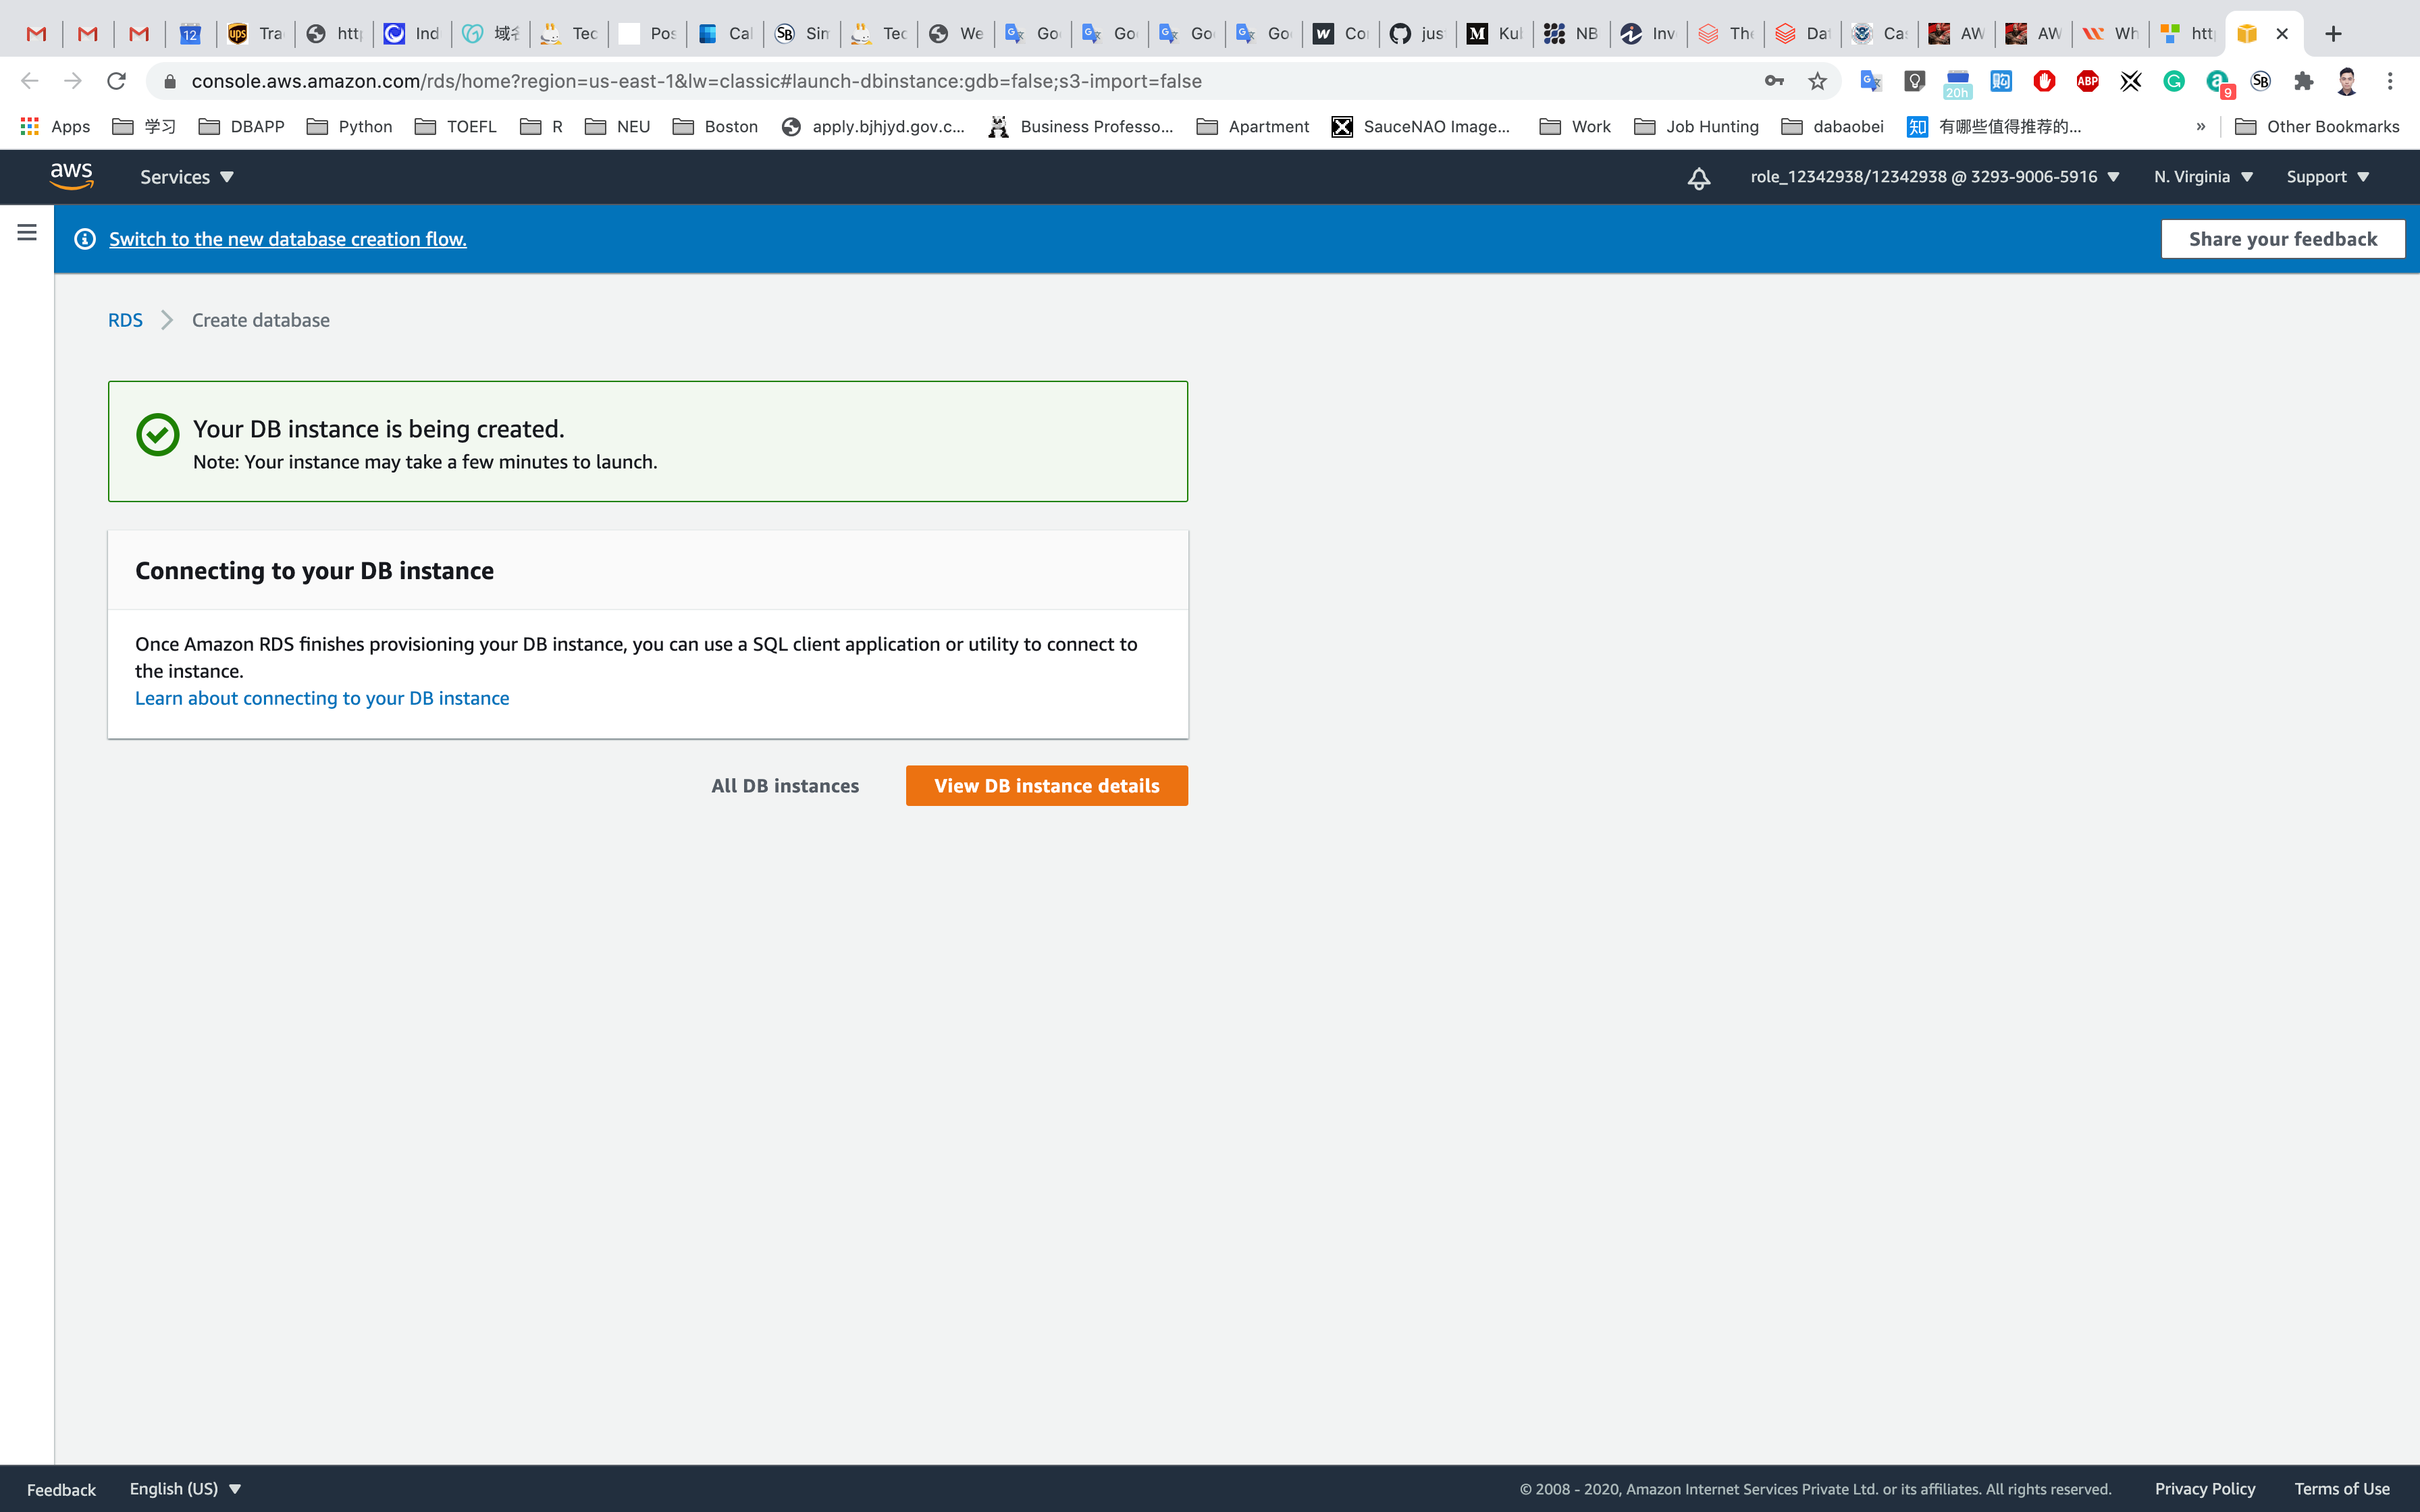Open the N. Virginia region dropdown

2203,177
